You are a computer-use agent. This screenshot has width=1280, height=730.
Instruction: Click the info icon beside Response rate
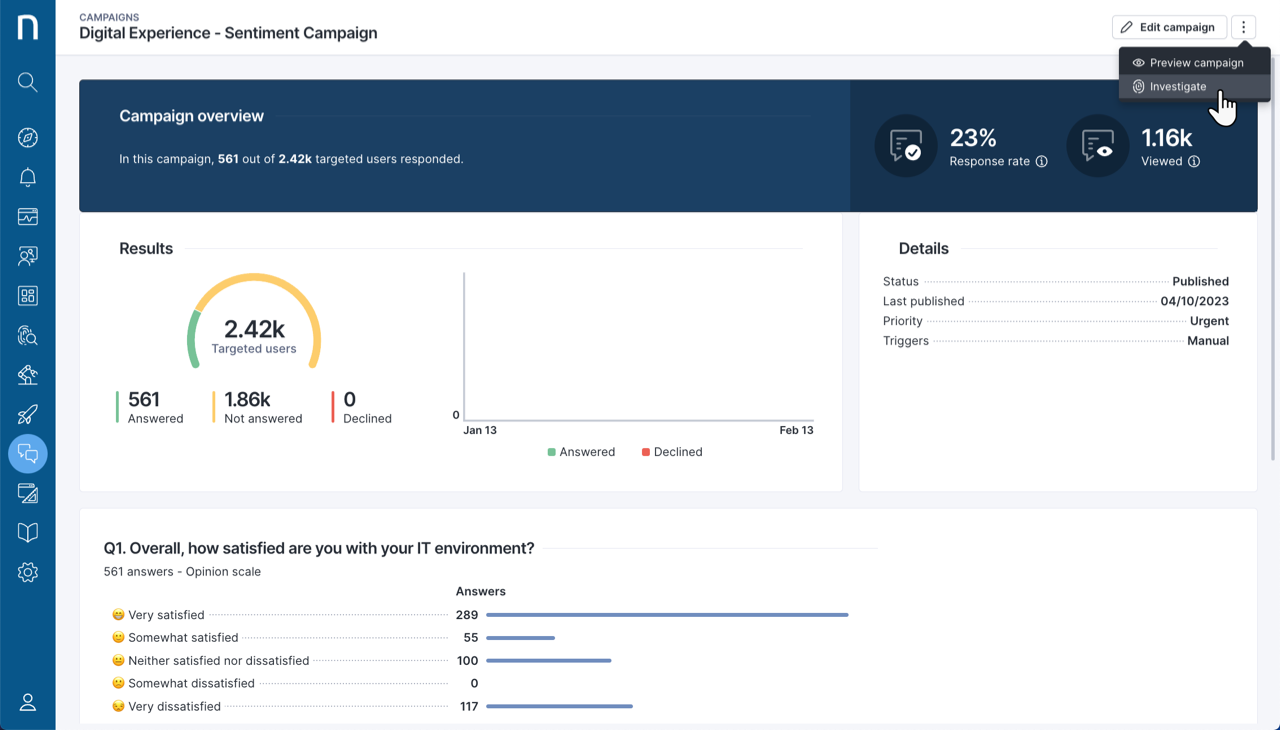point(1041,162)
